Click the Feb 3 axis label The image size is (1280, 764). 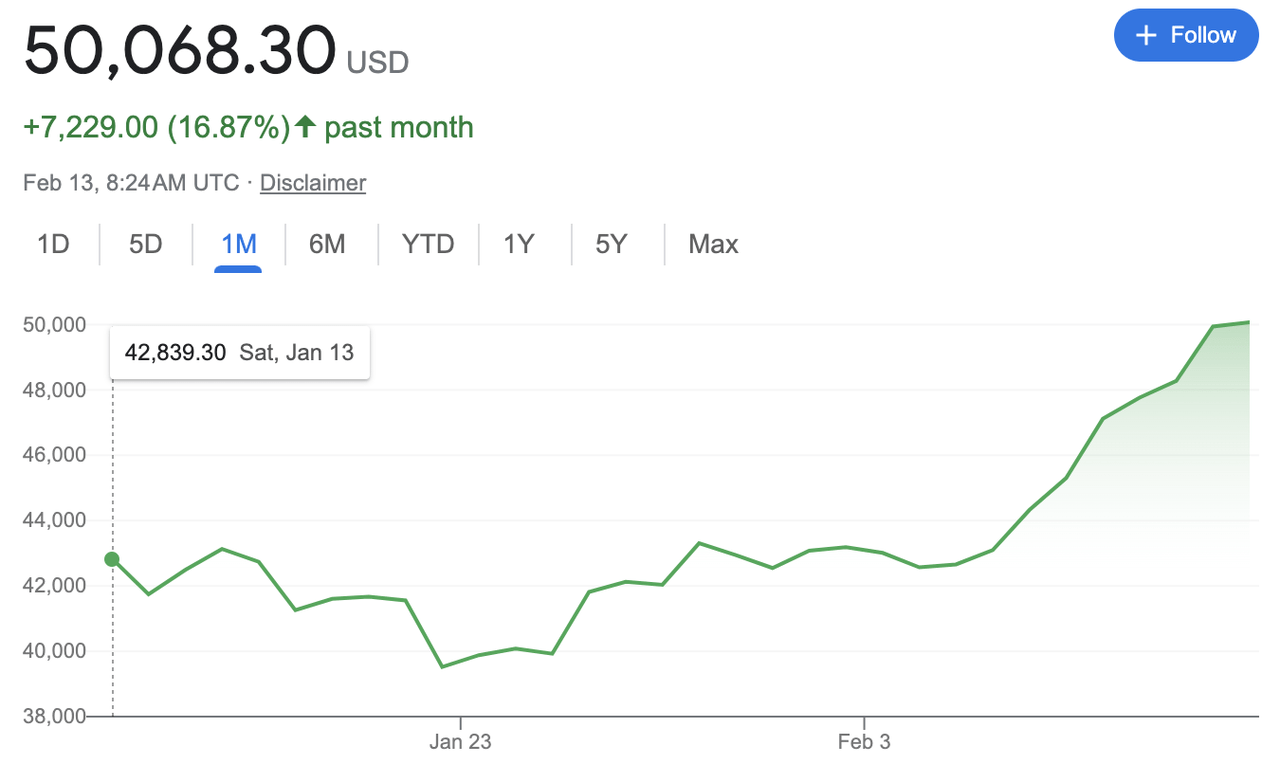[863, 741]
